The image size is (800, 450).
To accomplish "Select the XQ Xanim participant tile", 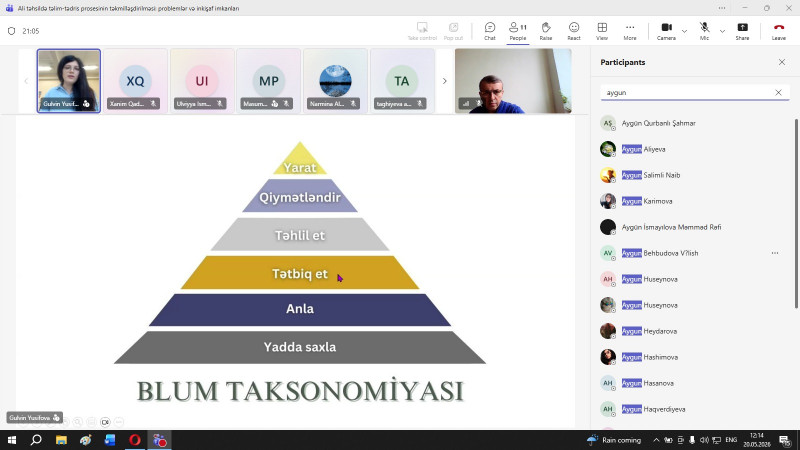I will point(135,81).
